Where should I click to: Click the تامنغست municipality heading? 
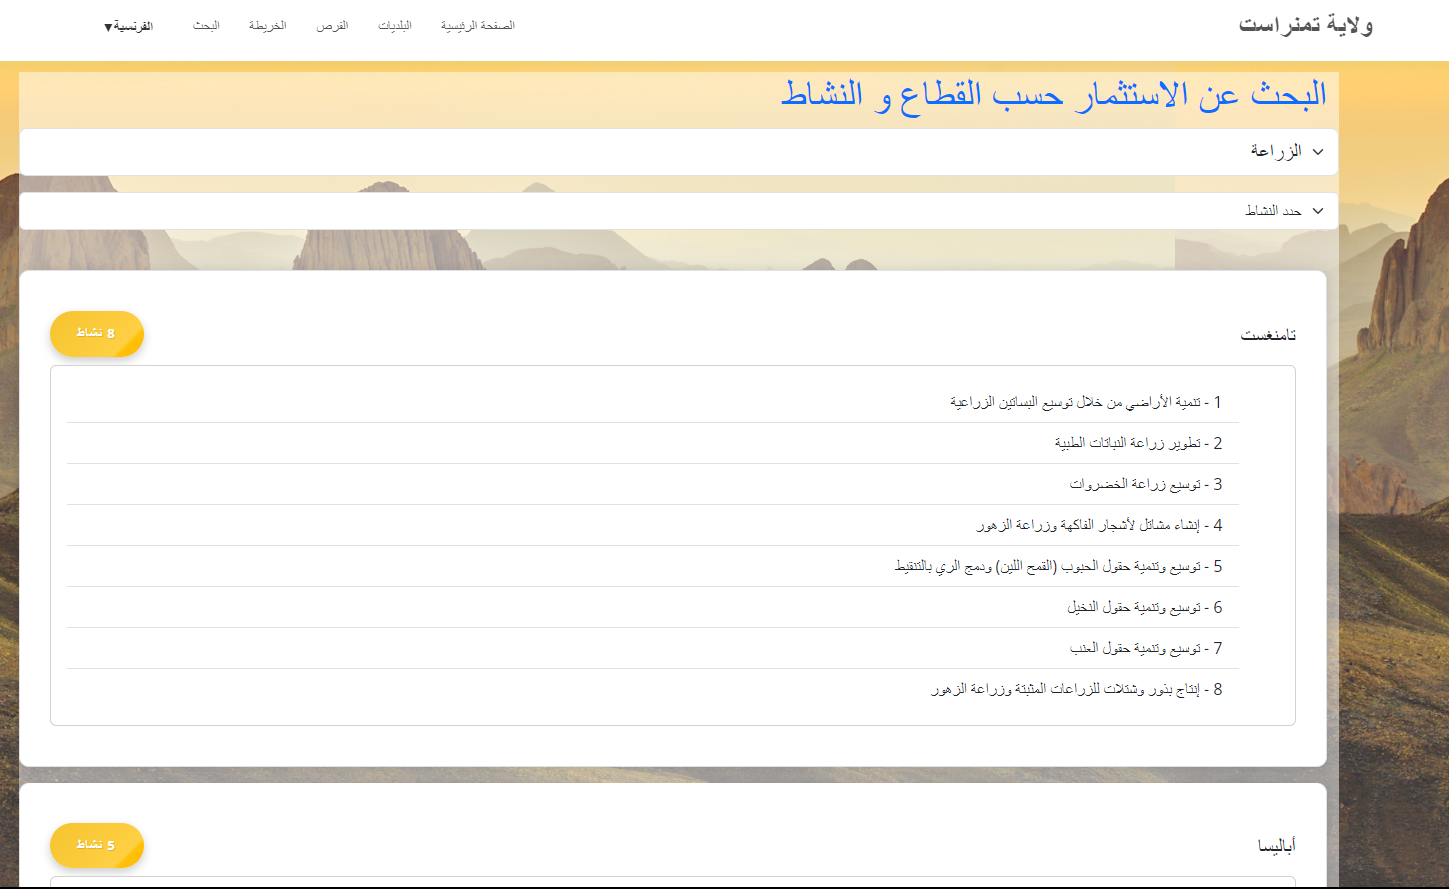coord(1268,335)
